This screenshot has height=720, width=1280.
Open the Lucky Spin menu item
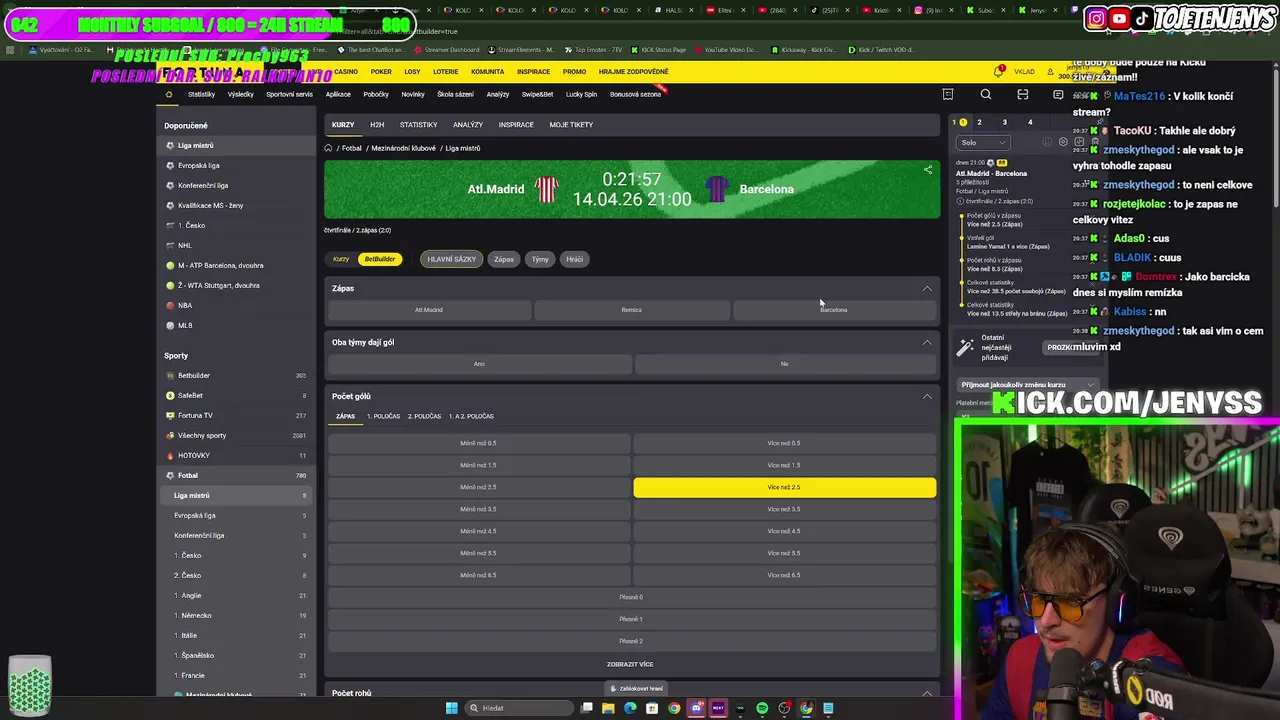point(581,94)
